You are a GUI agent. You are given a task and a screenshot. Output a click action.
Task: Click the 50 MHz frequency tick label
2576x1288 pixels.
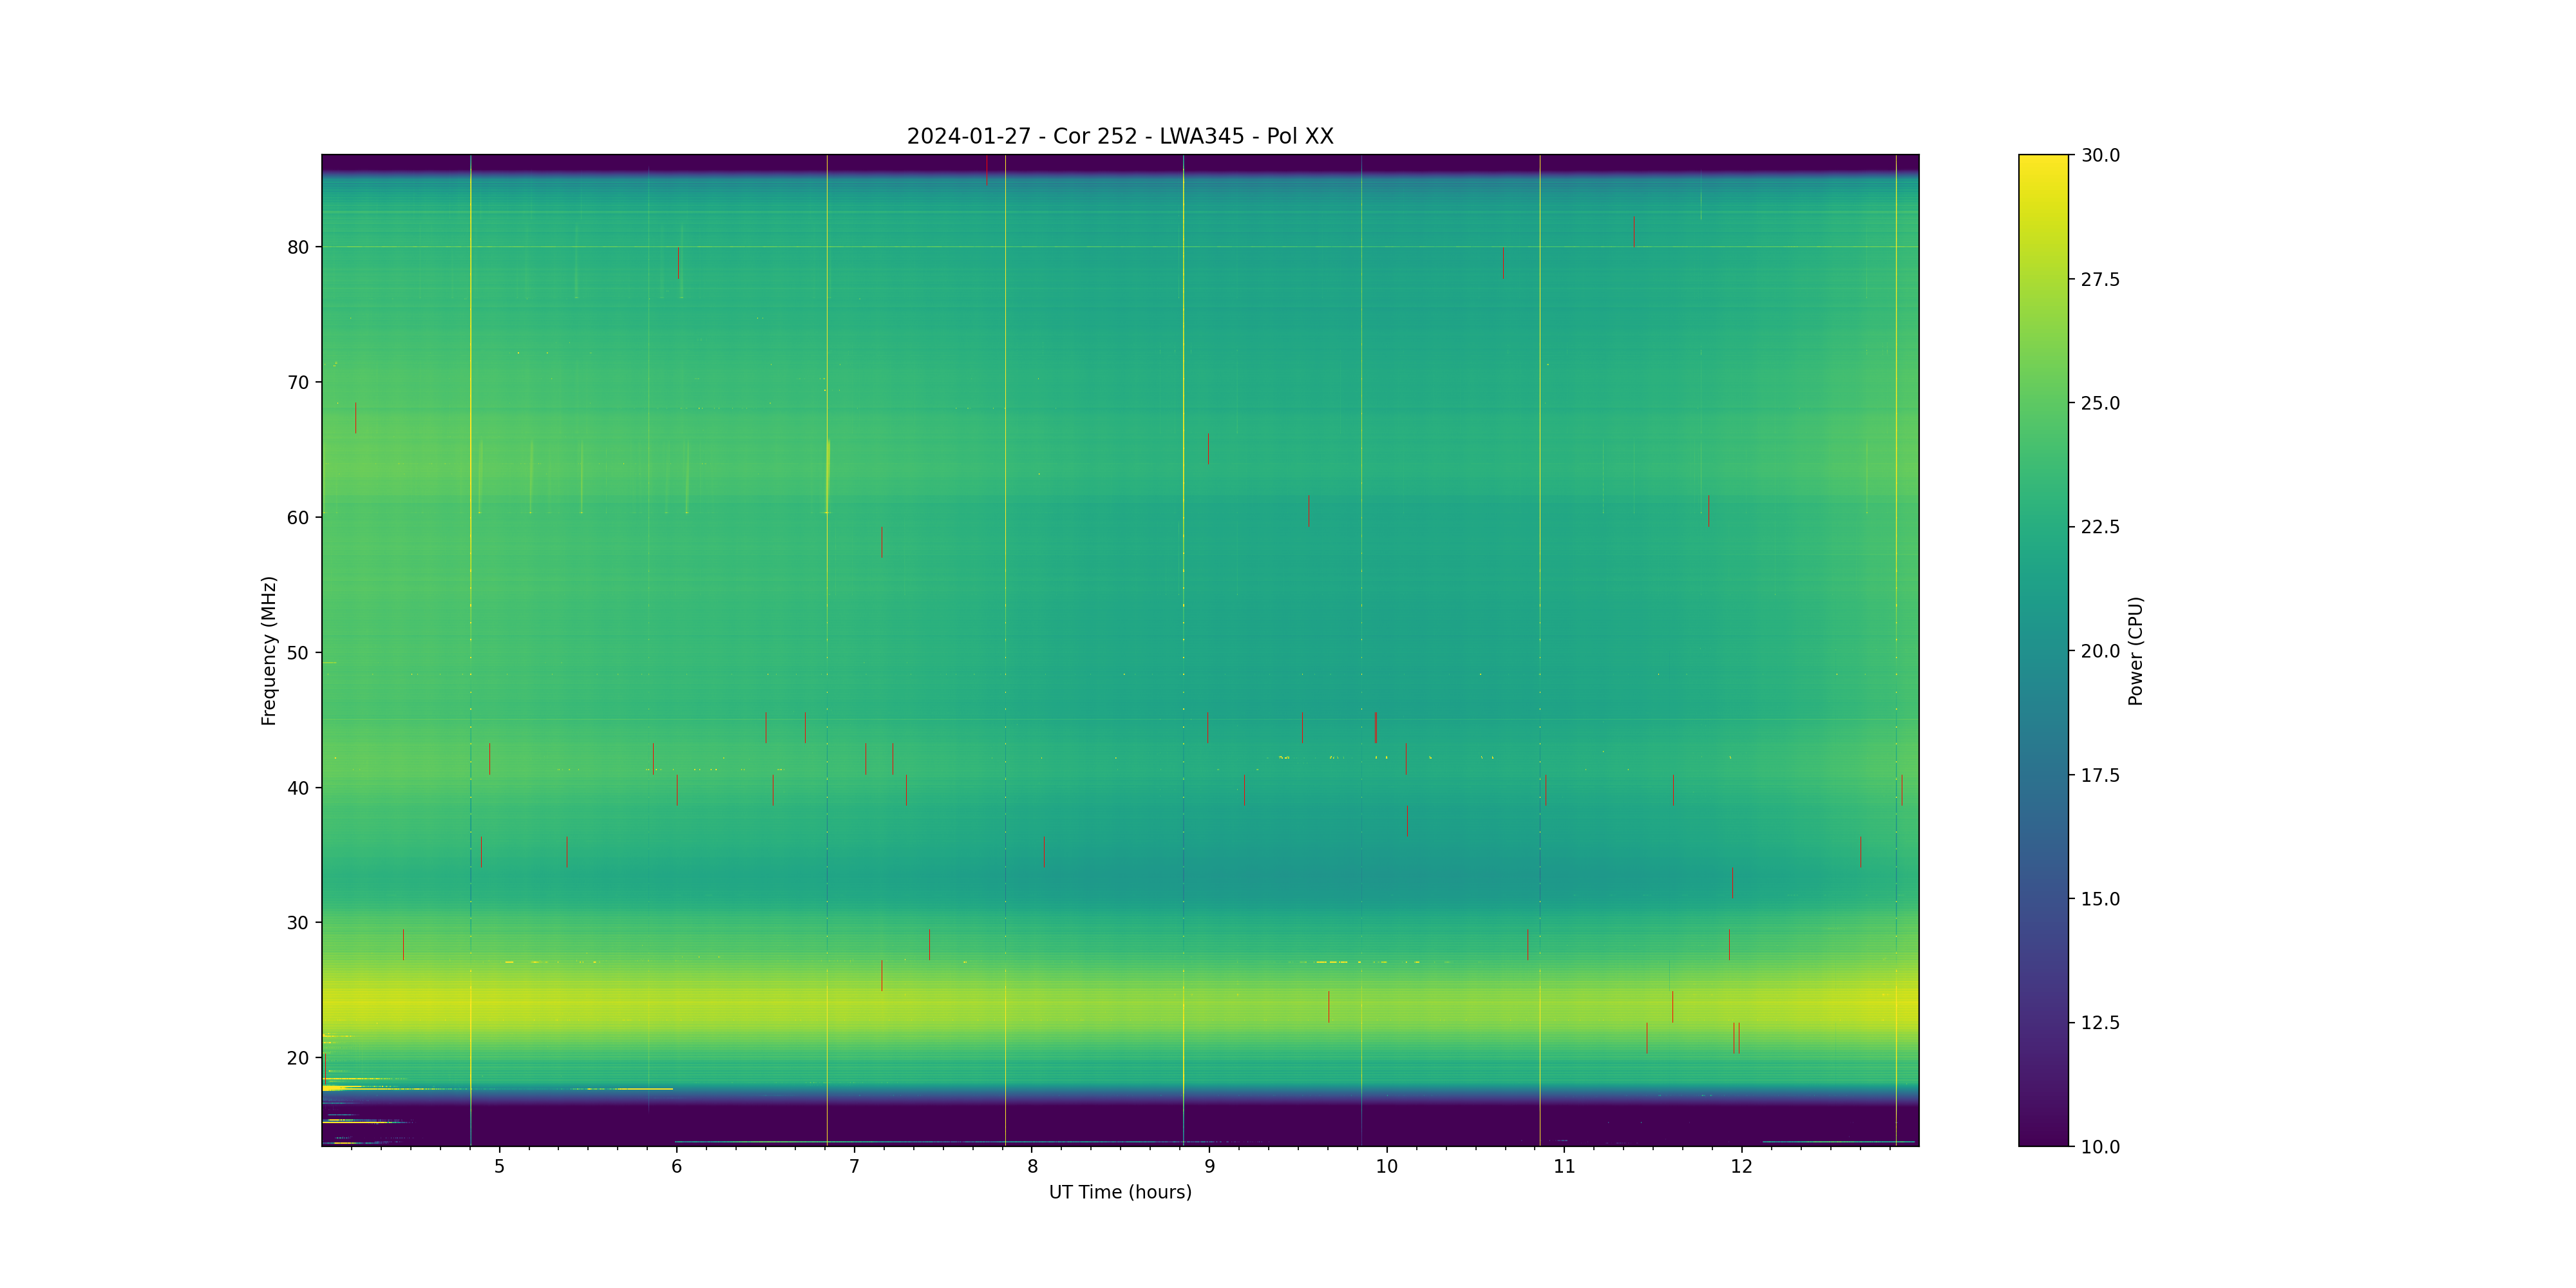click(298, 653)
